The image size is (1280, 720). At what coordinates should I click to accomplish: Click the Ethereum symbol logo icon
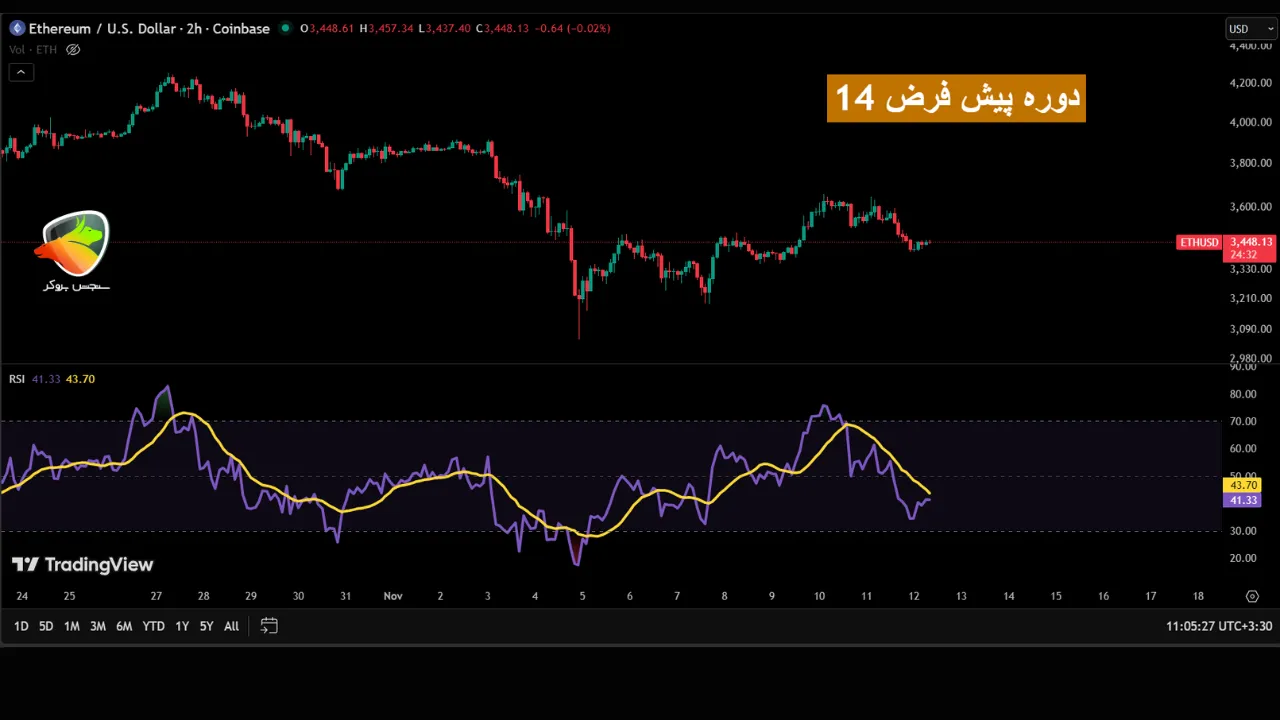pyautogui.click(x=16, y=29)
